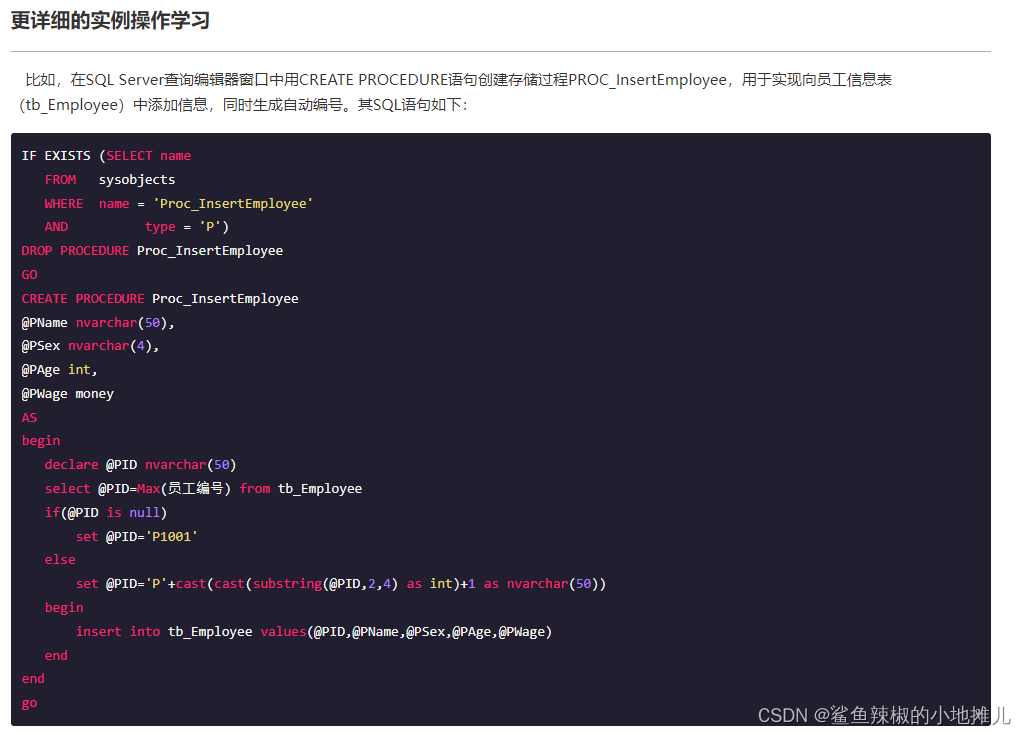Click the parameter line @PAge int,

pyautogui.click(x=60, y=370)
